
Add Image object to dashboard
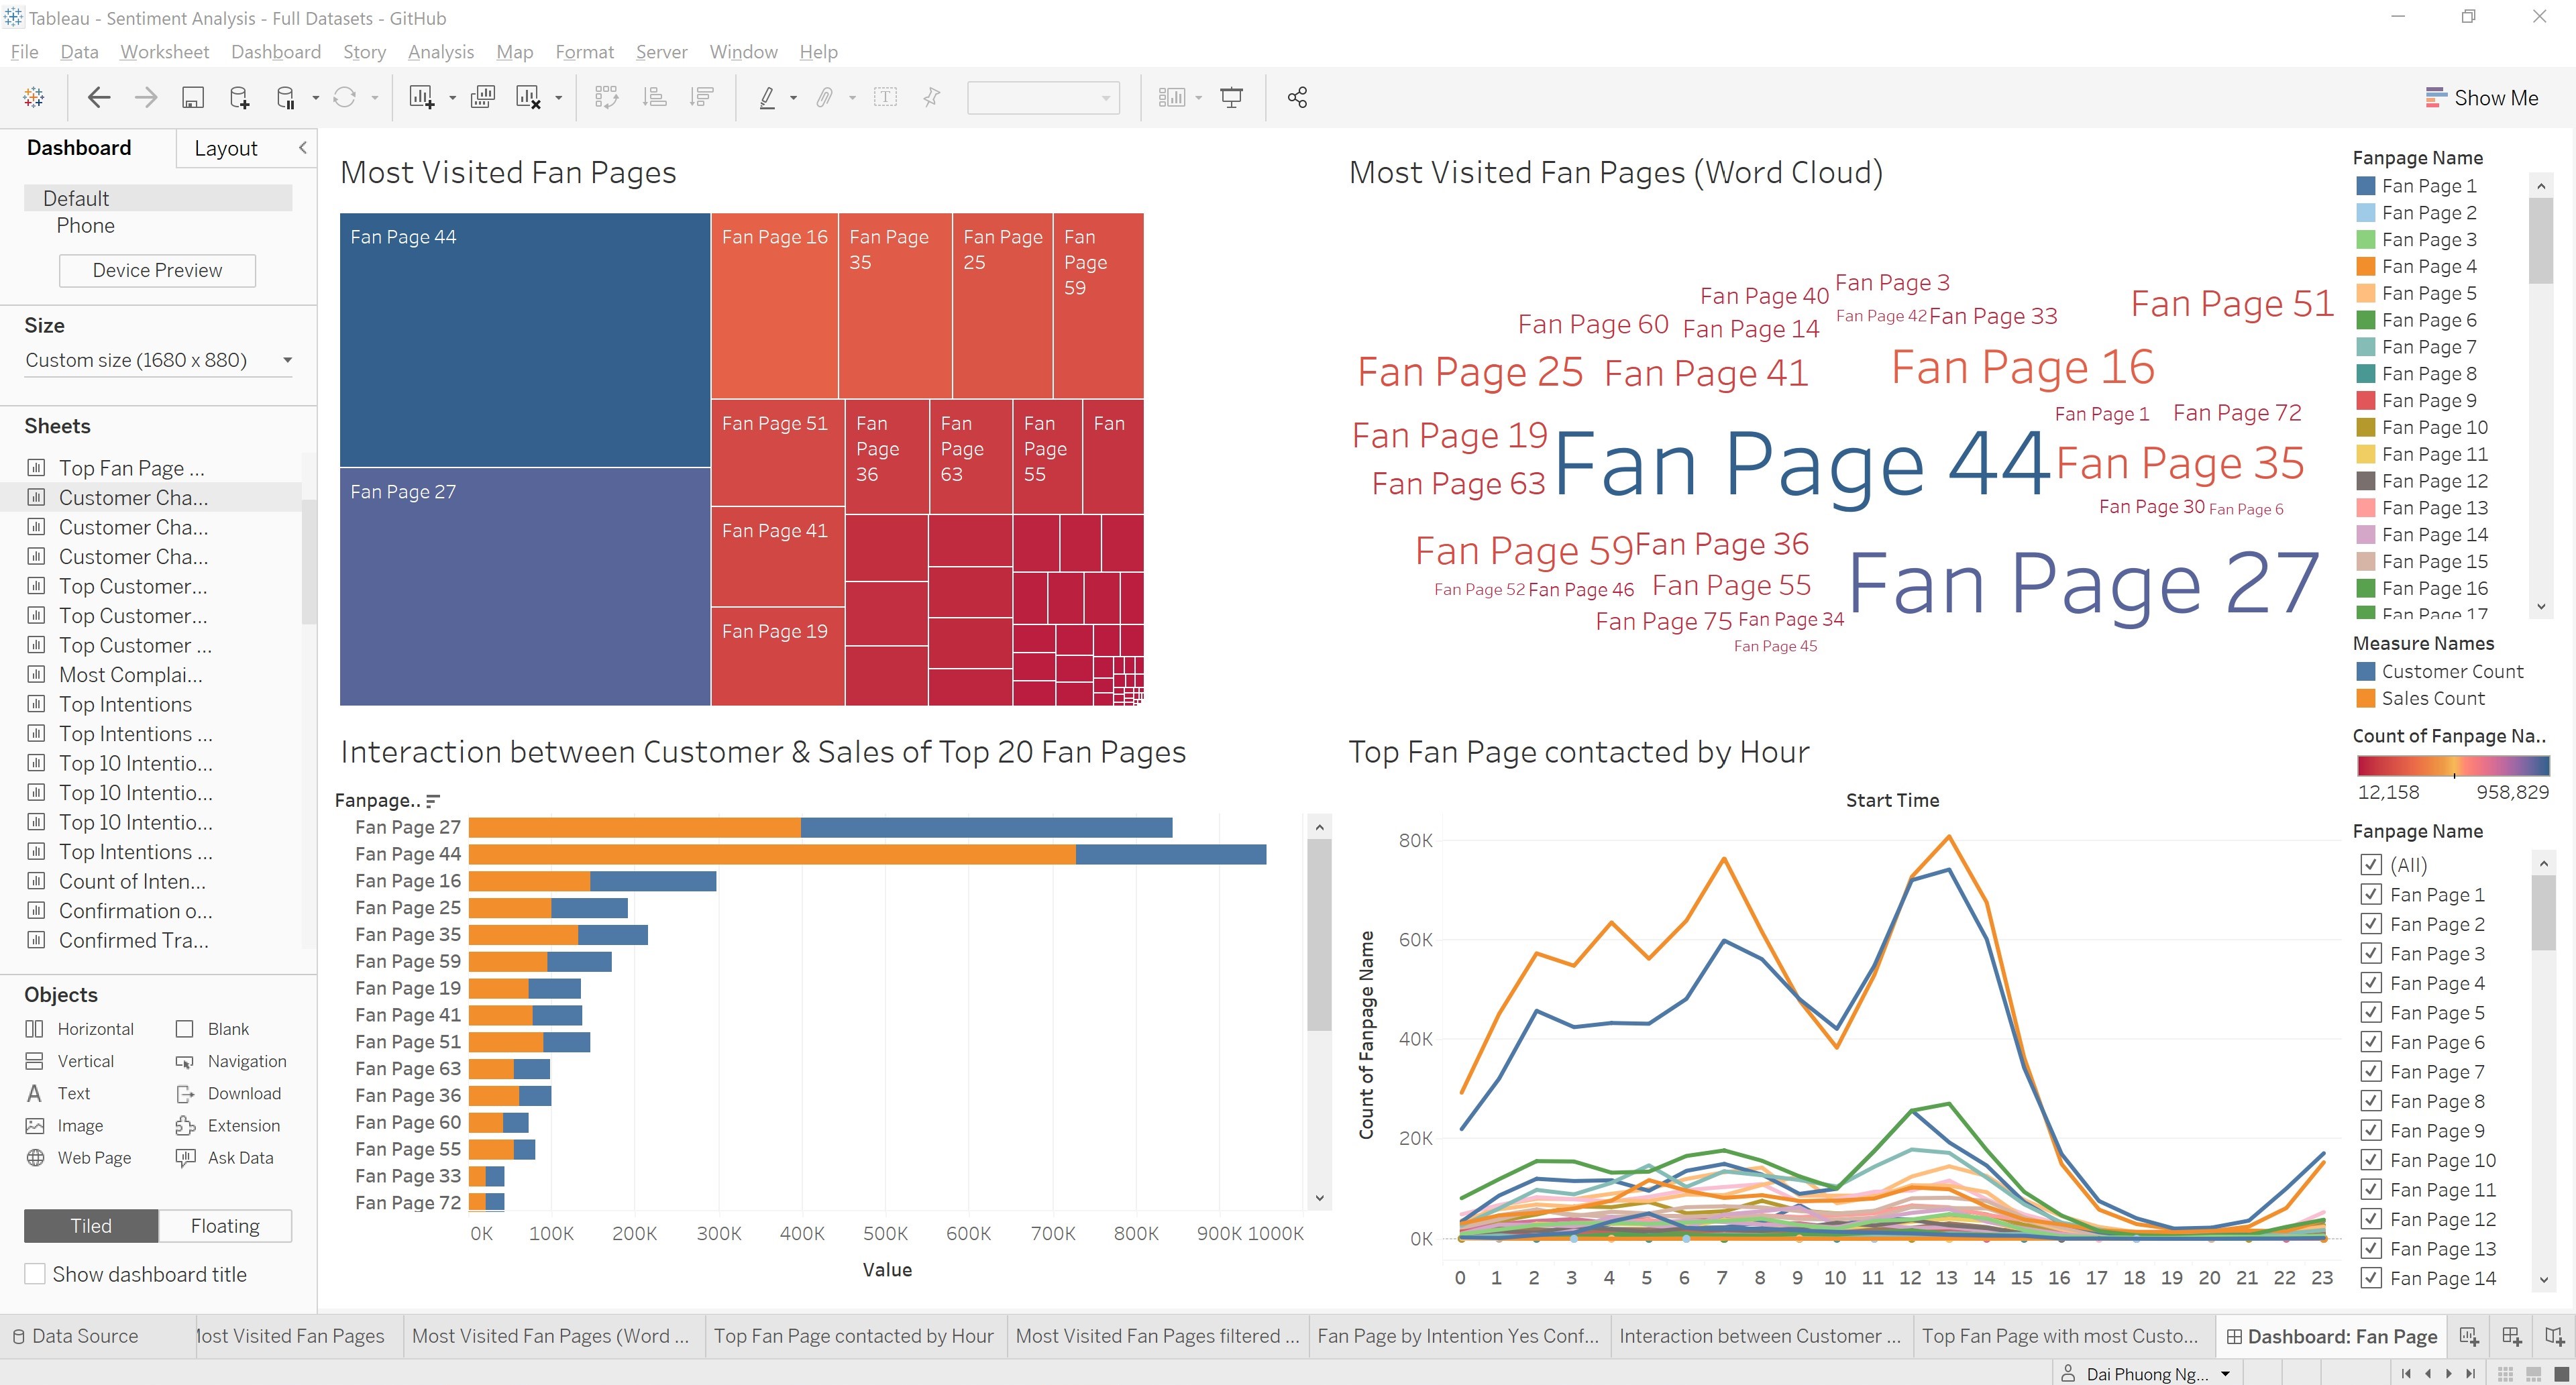point(64,1125)
